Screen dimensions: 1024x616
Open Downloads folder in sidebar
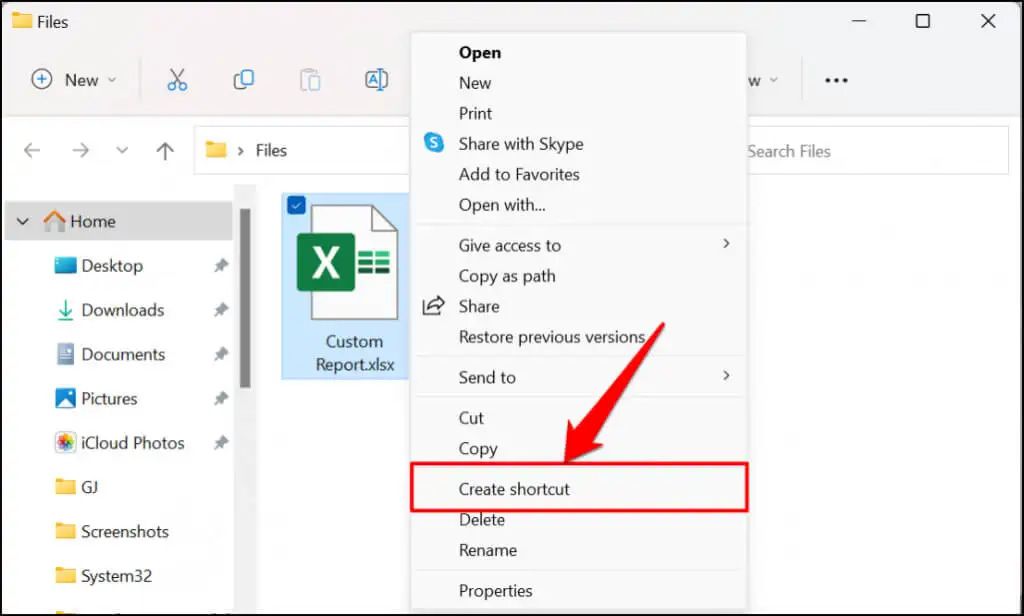(x=122, y=310)
